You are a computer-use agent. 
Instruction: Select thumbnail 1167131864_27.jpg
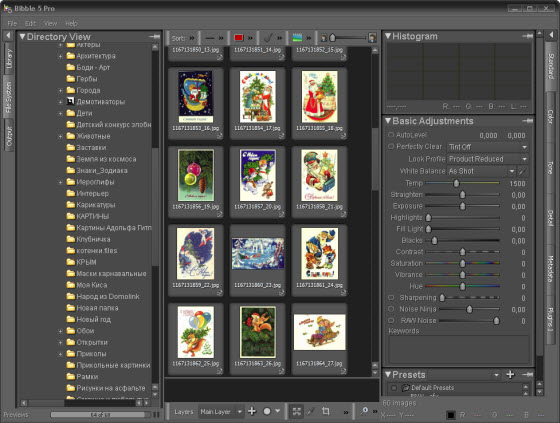pyautogui.click(x=319, y=338)
